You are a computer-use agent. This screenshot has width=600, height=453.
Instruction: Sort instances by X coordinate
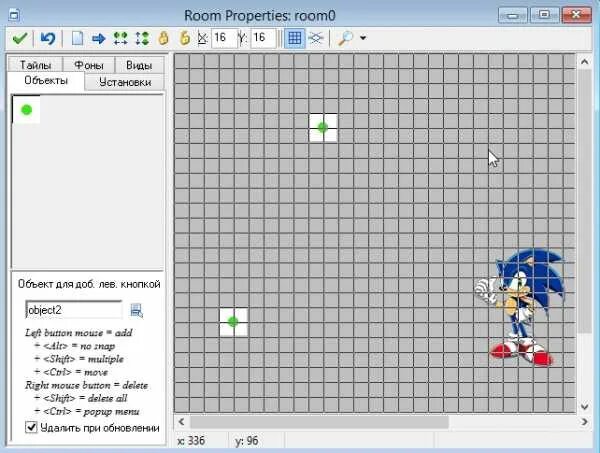[121, 38]
